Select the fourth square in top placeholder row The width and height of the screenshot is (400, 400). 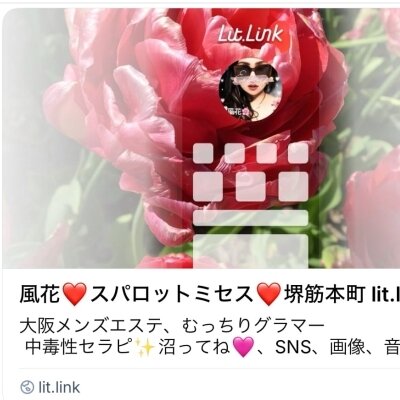tap(298, 153)
